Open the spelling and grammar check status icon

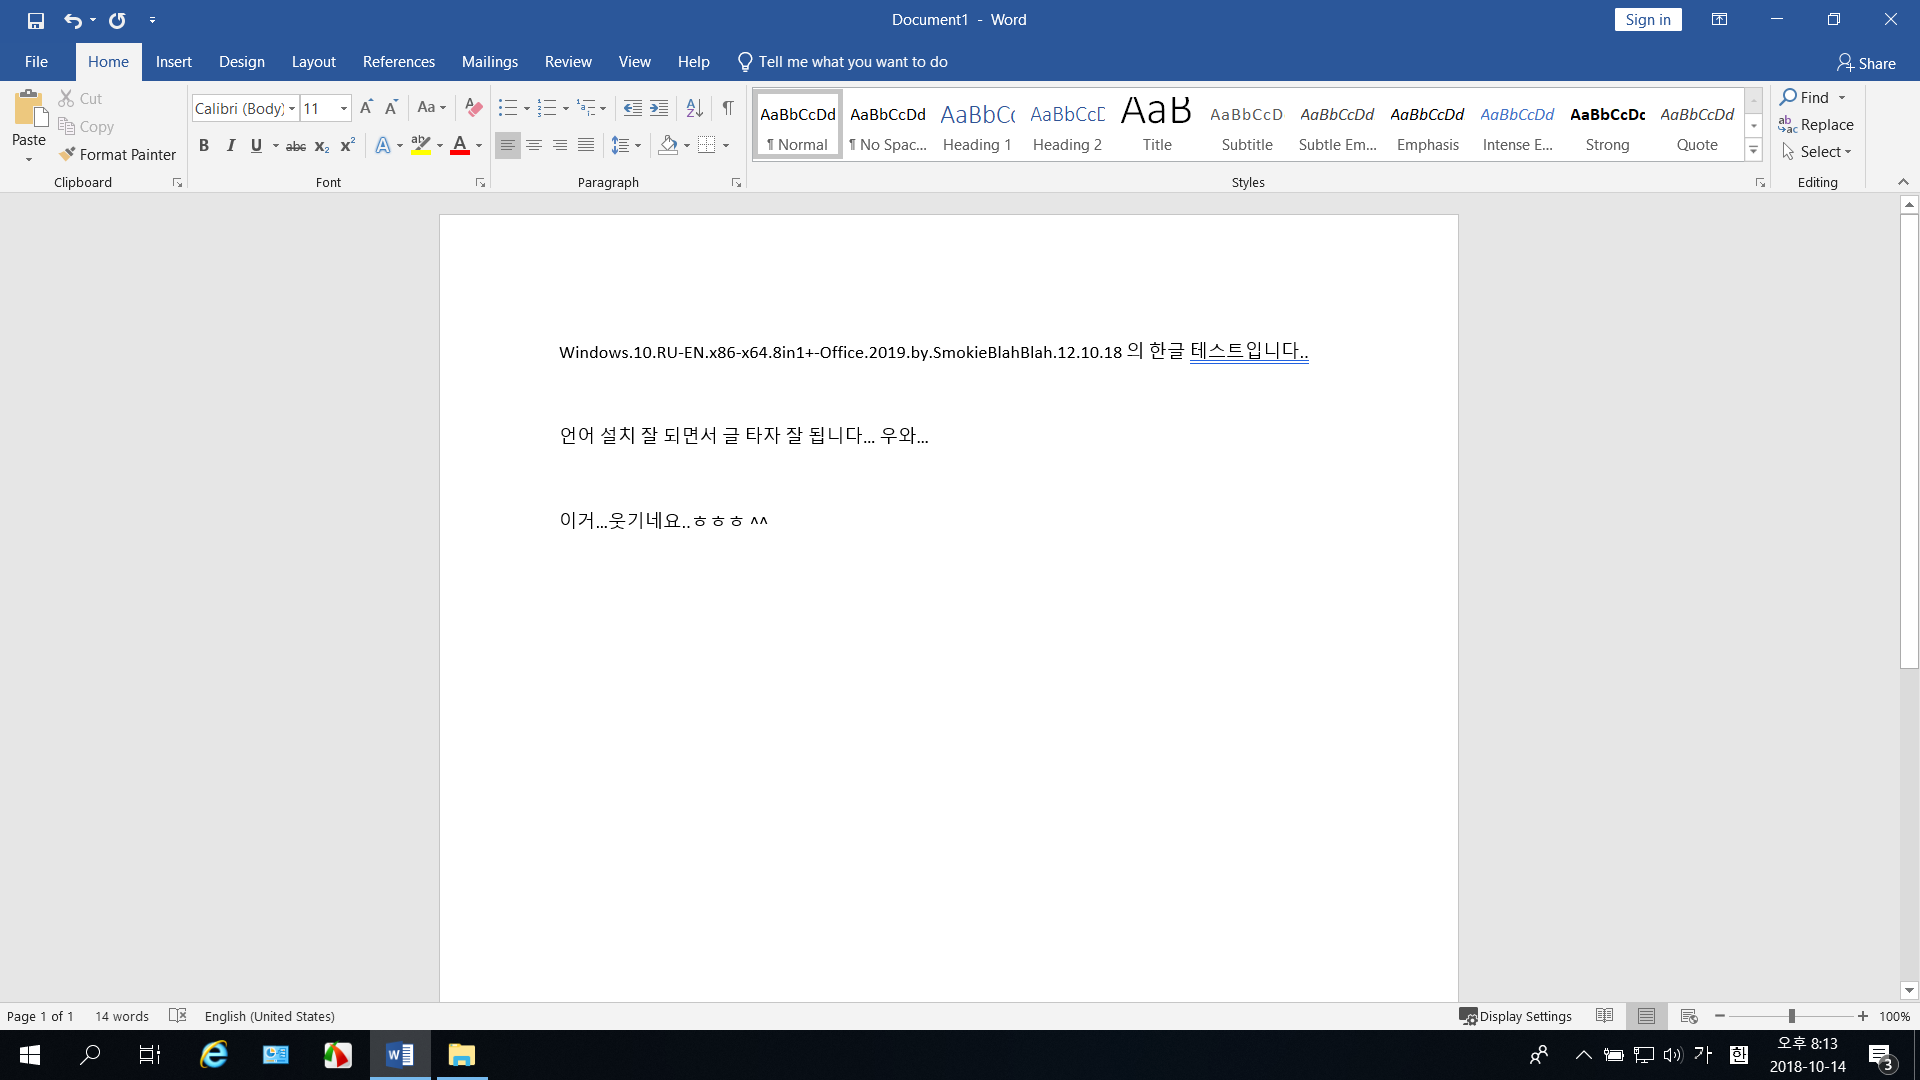(x=178, y=1016)
